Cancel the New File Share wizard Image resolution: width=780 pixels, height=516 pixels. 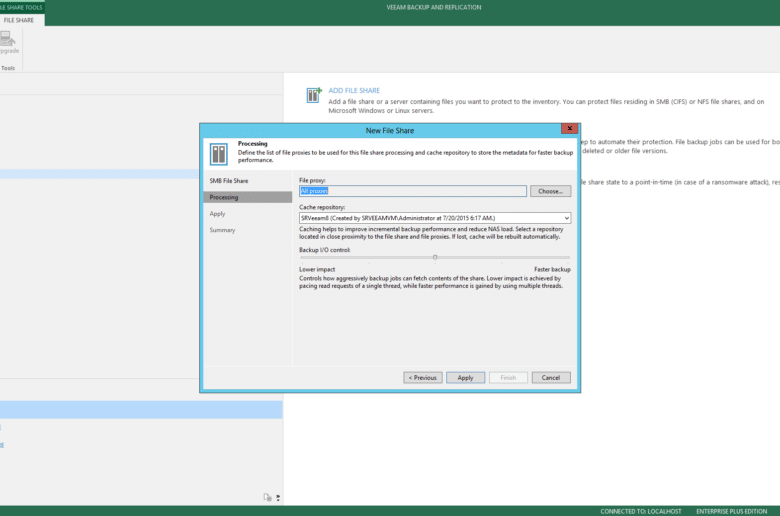[x=551, y=378]
